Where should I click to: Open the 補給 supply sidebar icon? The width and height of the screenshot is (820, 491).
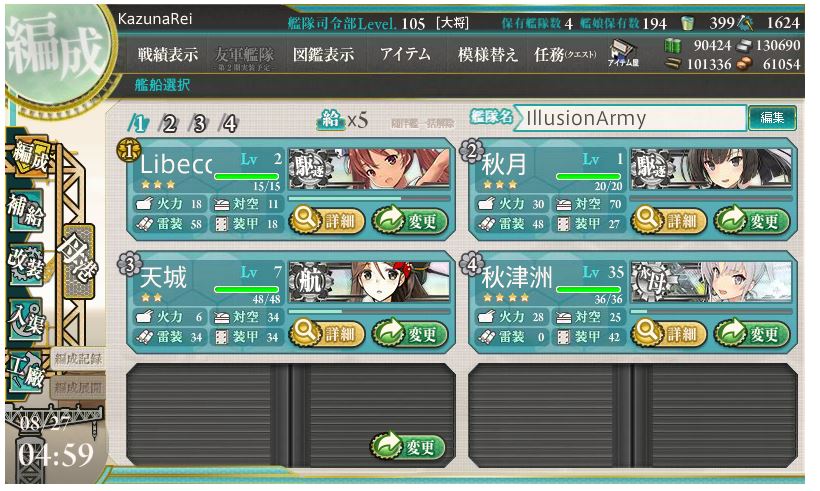(x=25, y=210)
